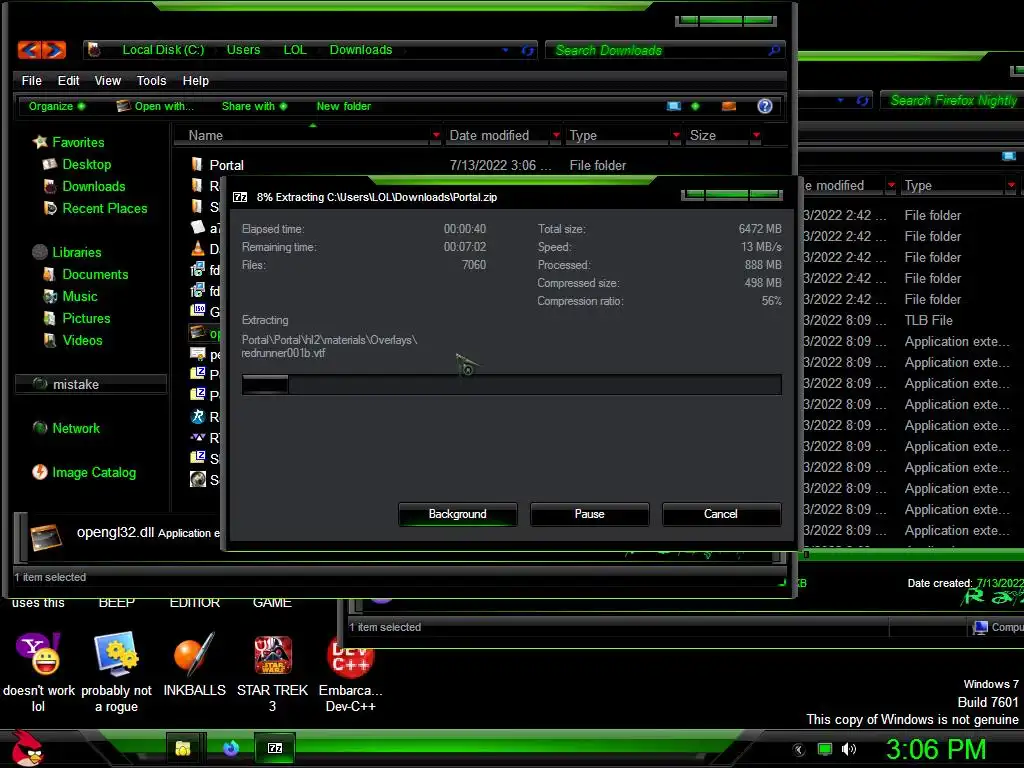Open the INKBALLS desktop icon
This screenshot has width=1024, height=768.
[x=194, y=665]
